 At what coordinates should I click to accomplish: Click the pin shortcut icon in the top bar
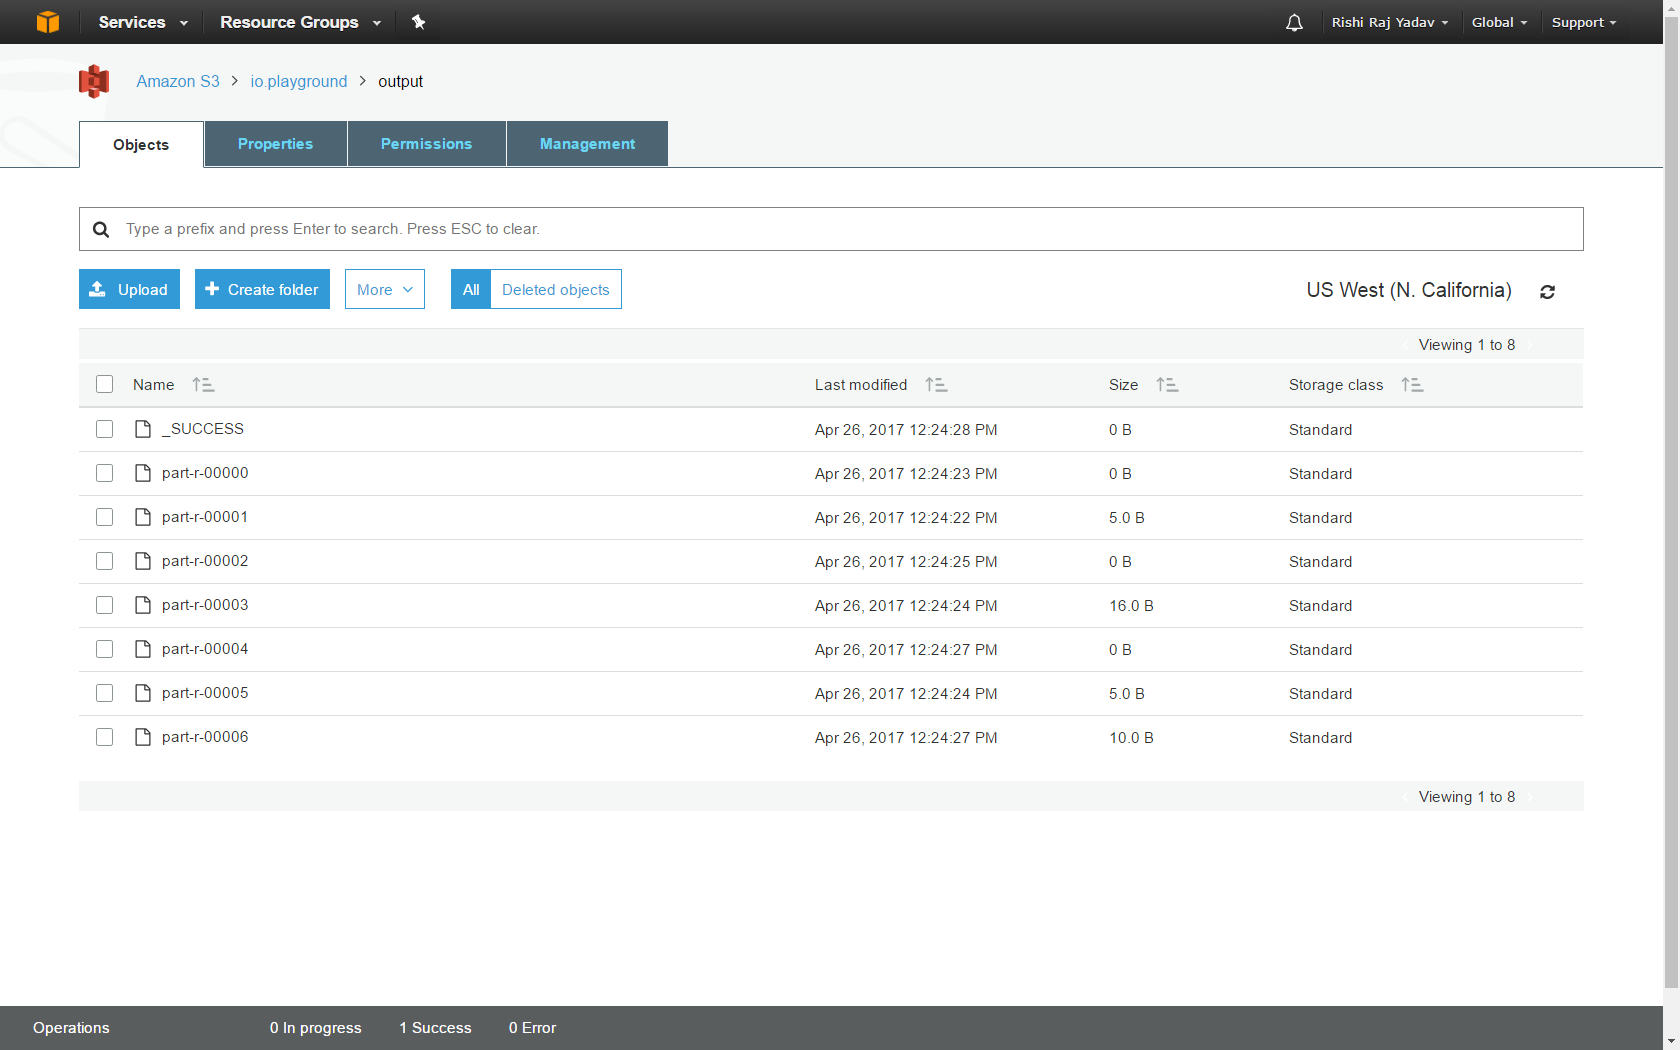point(418,22)
